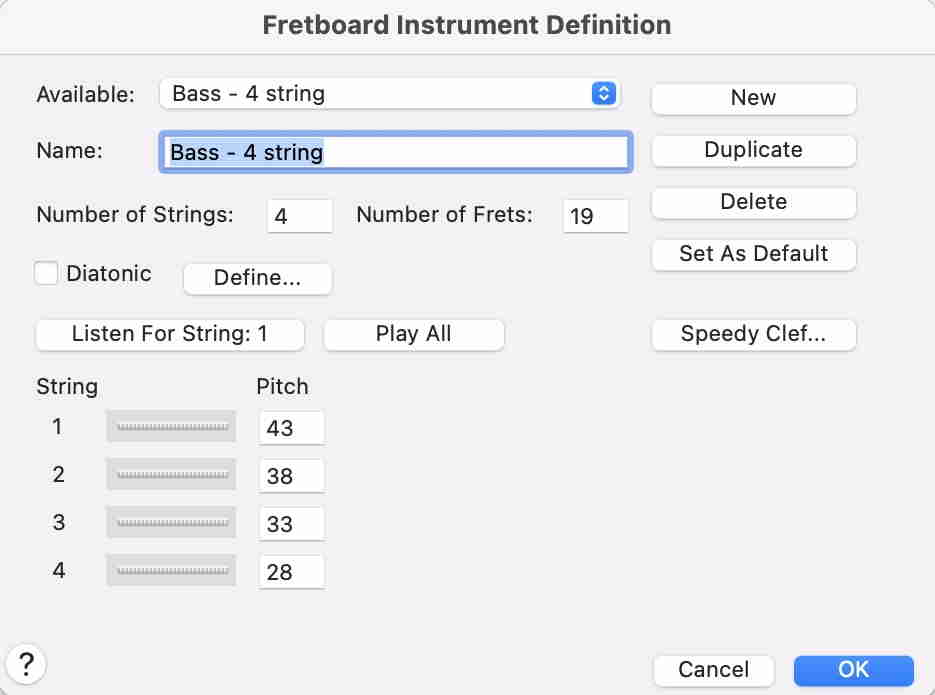The height and width of the screenshot is (695, 935).
Task: Click the help question mark icon
Action: 26,662
